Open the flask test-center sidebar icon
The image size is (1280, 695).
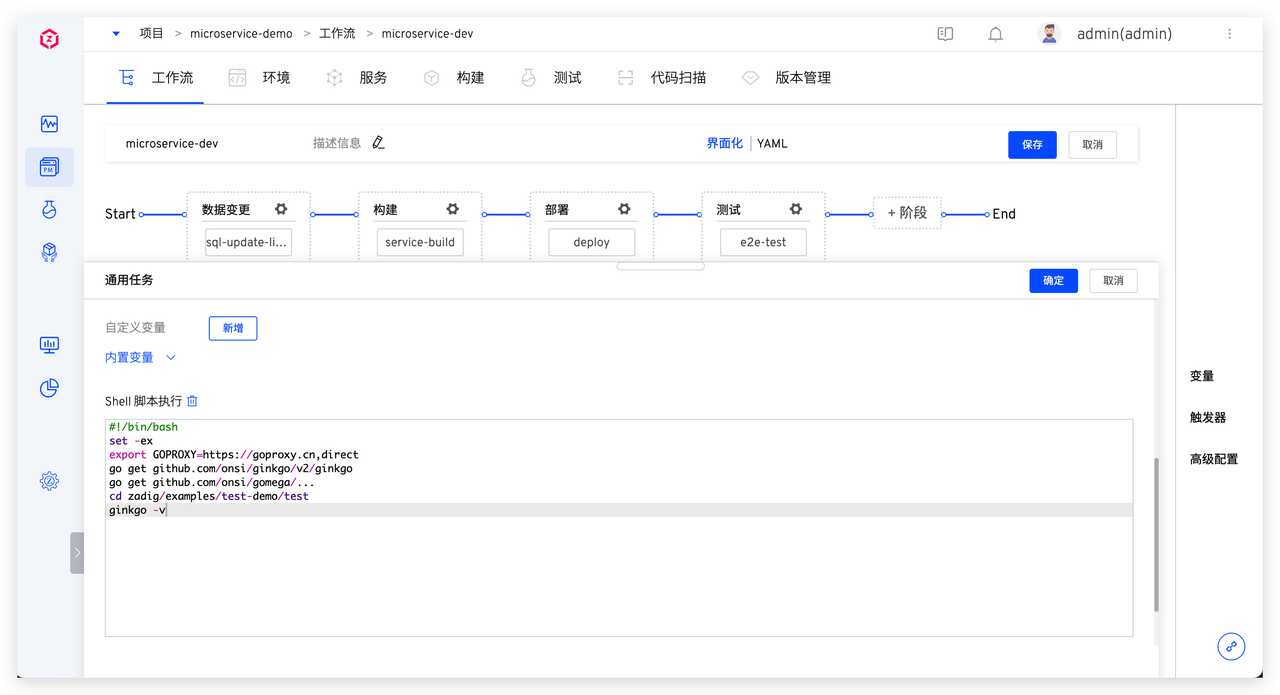pyautogui.click(x=49, y=209)
